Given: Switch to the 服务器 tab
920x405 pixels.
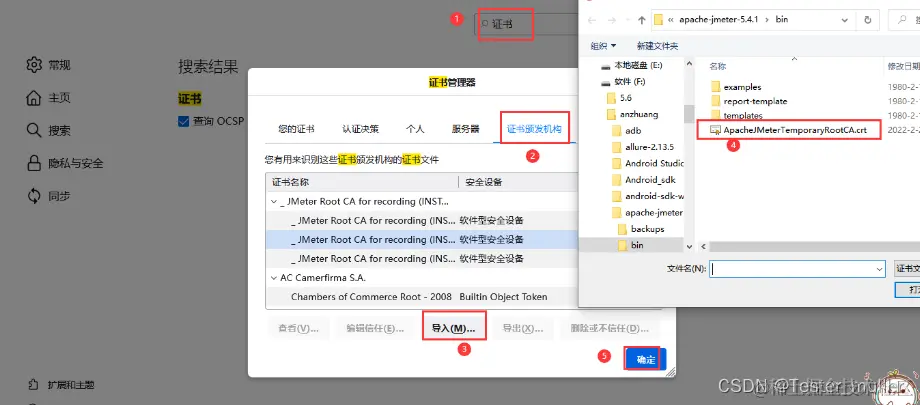Looking at the screenshot, I should click(x=465, y=129).
